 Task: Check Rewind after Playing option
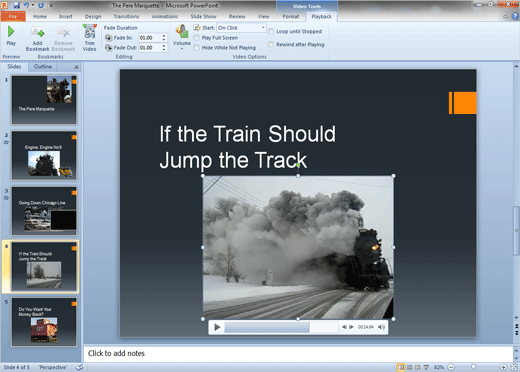[271, 44]
